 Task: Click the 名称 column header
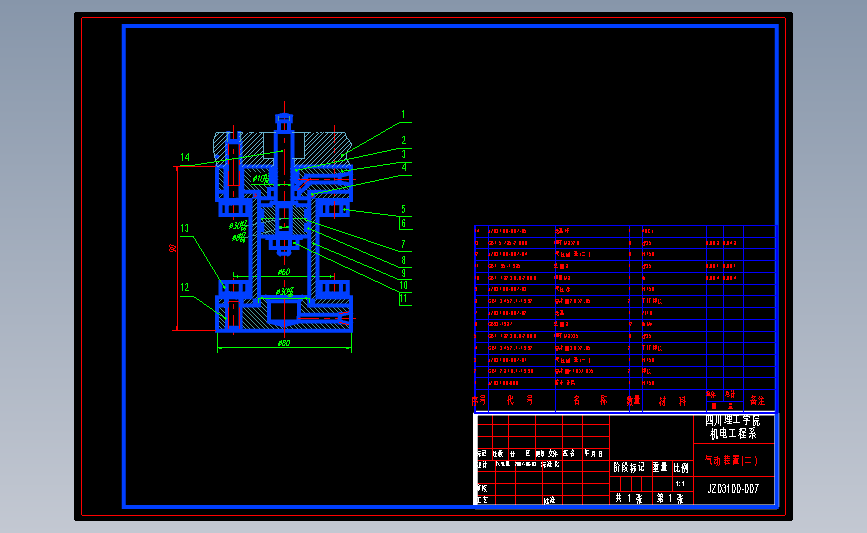(590, 400)
